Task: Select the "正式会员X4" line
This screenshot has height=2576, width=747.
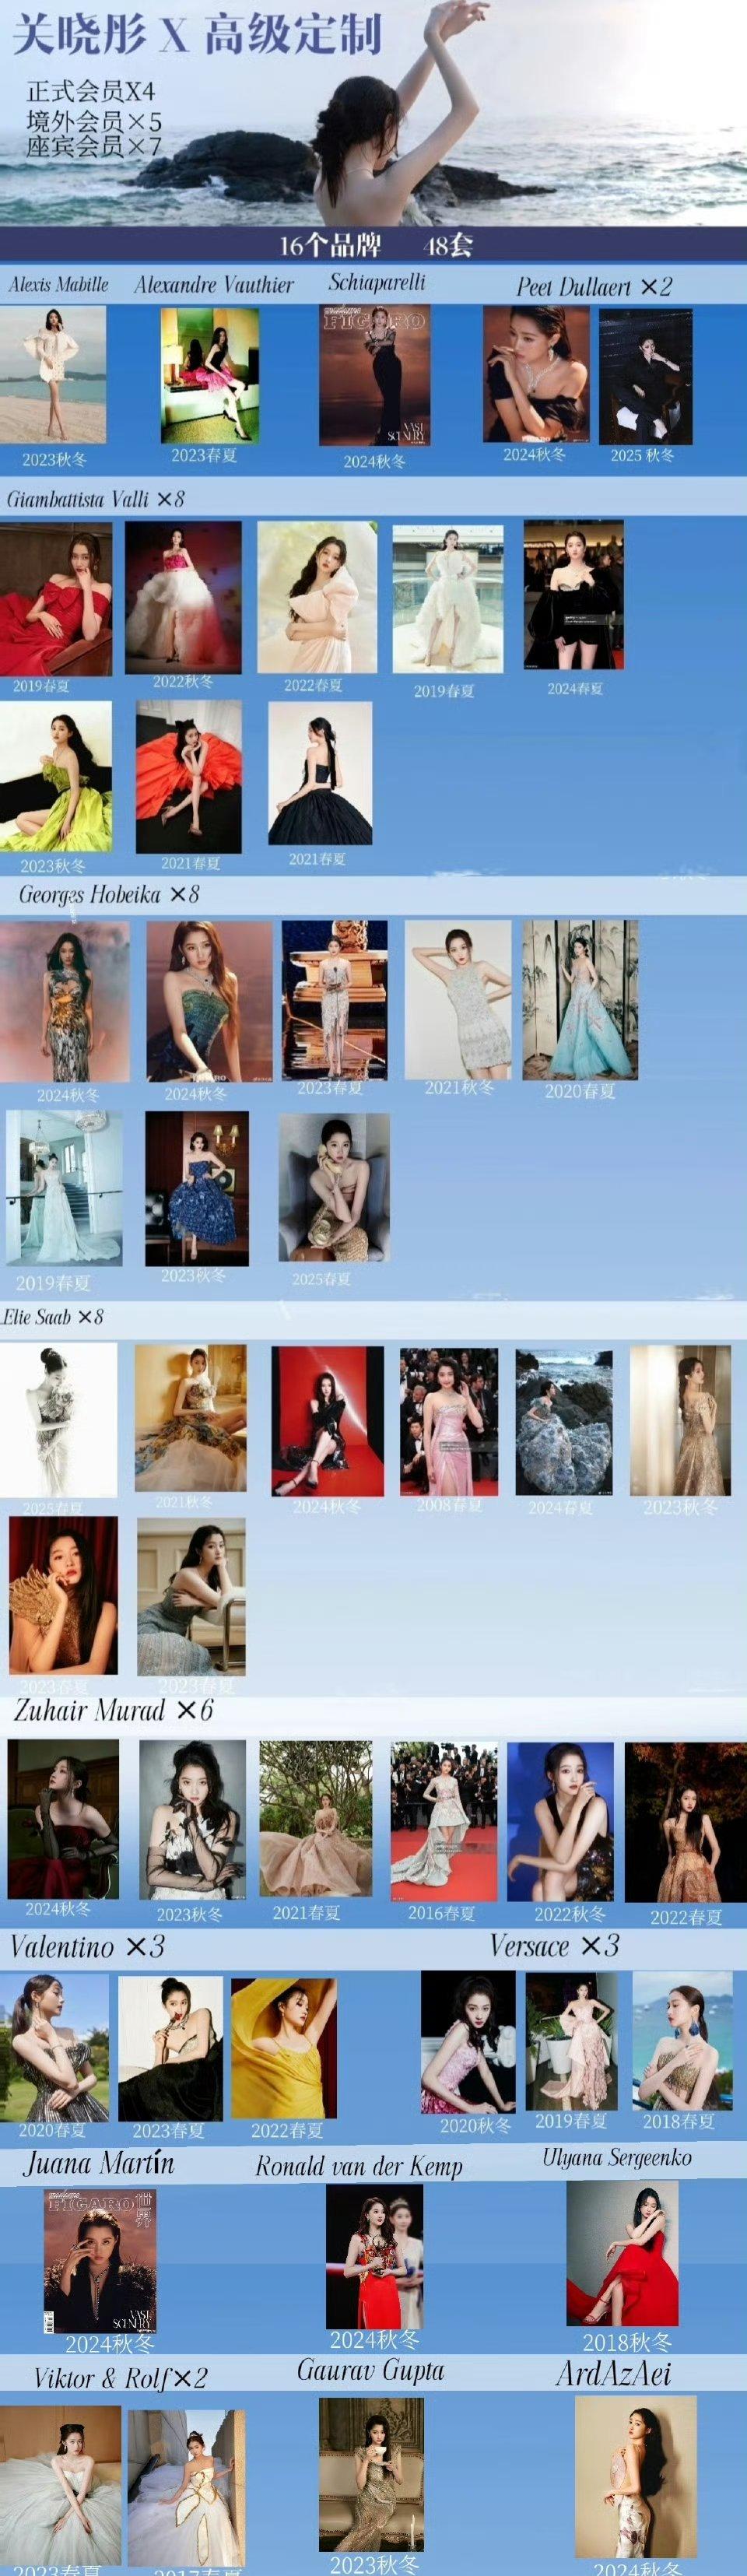Action: point(91,92)
